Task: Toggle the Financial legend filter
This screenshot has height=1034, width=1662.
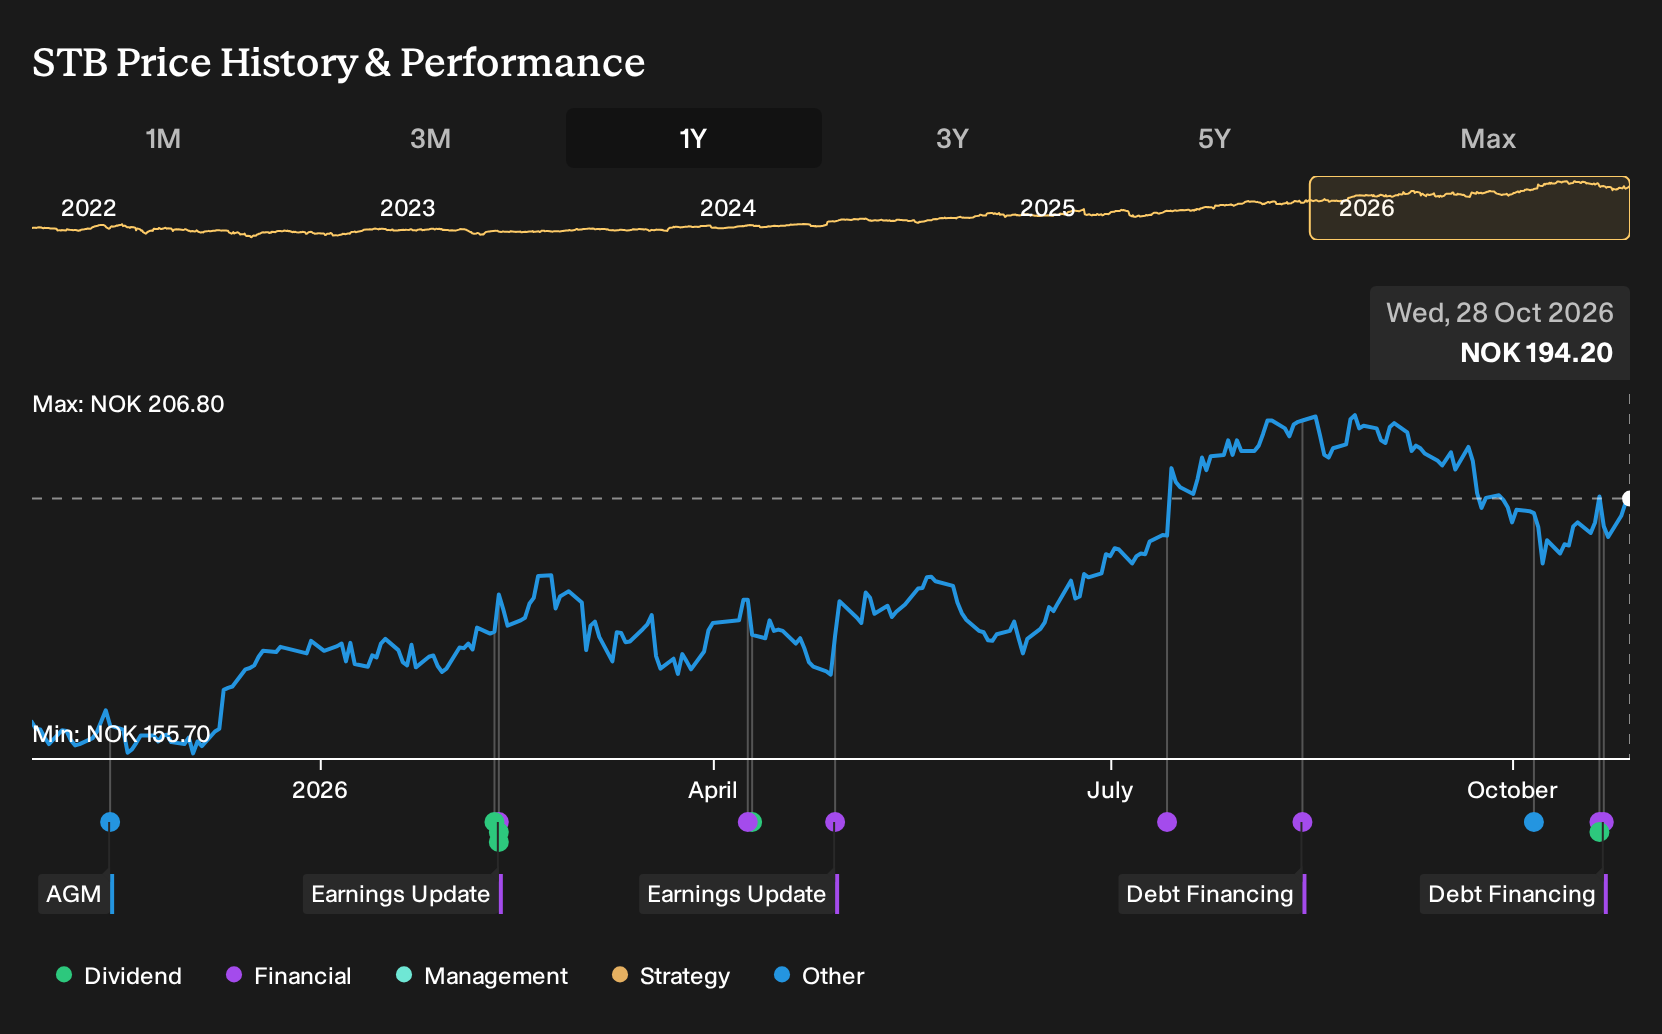Action: tap(289, 976)
